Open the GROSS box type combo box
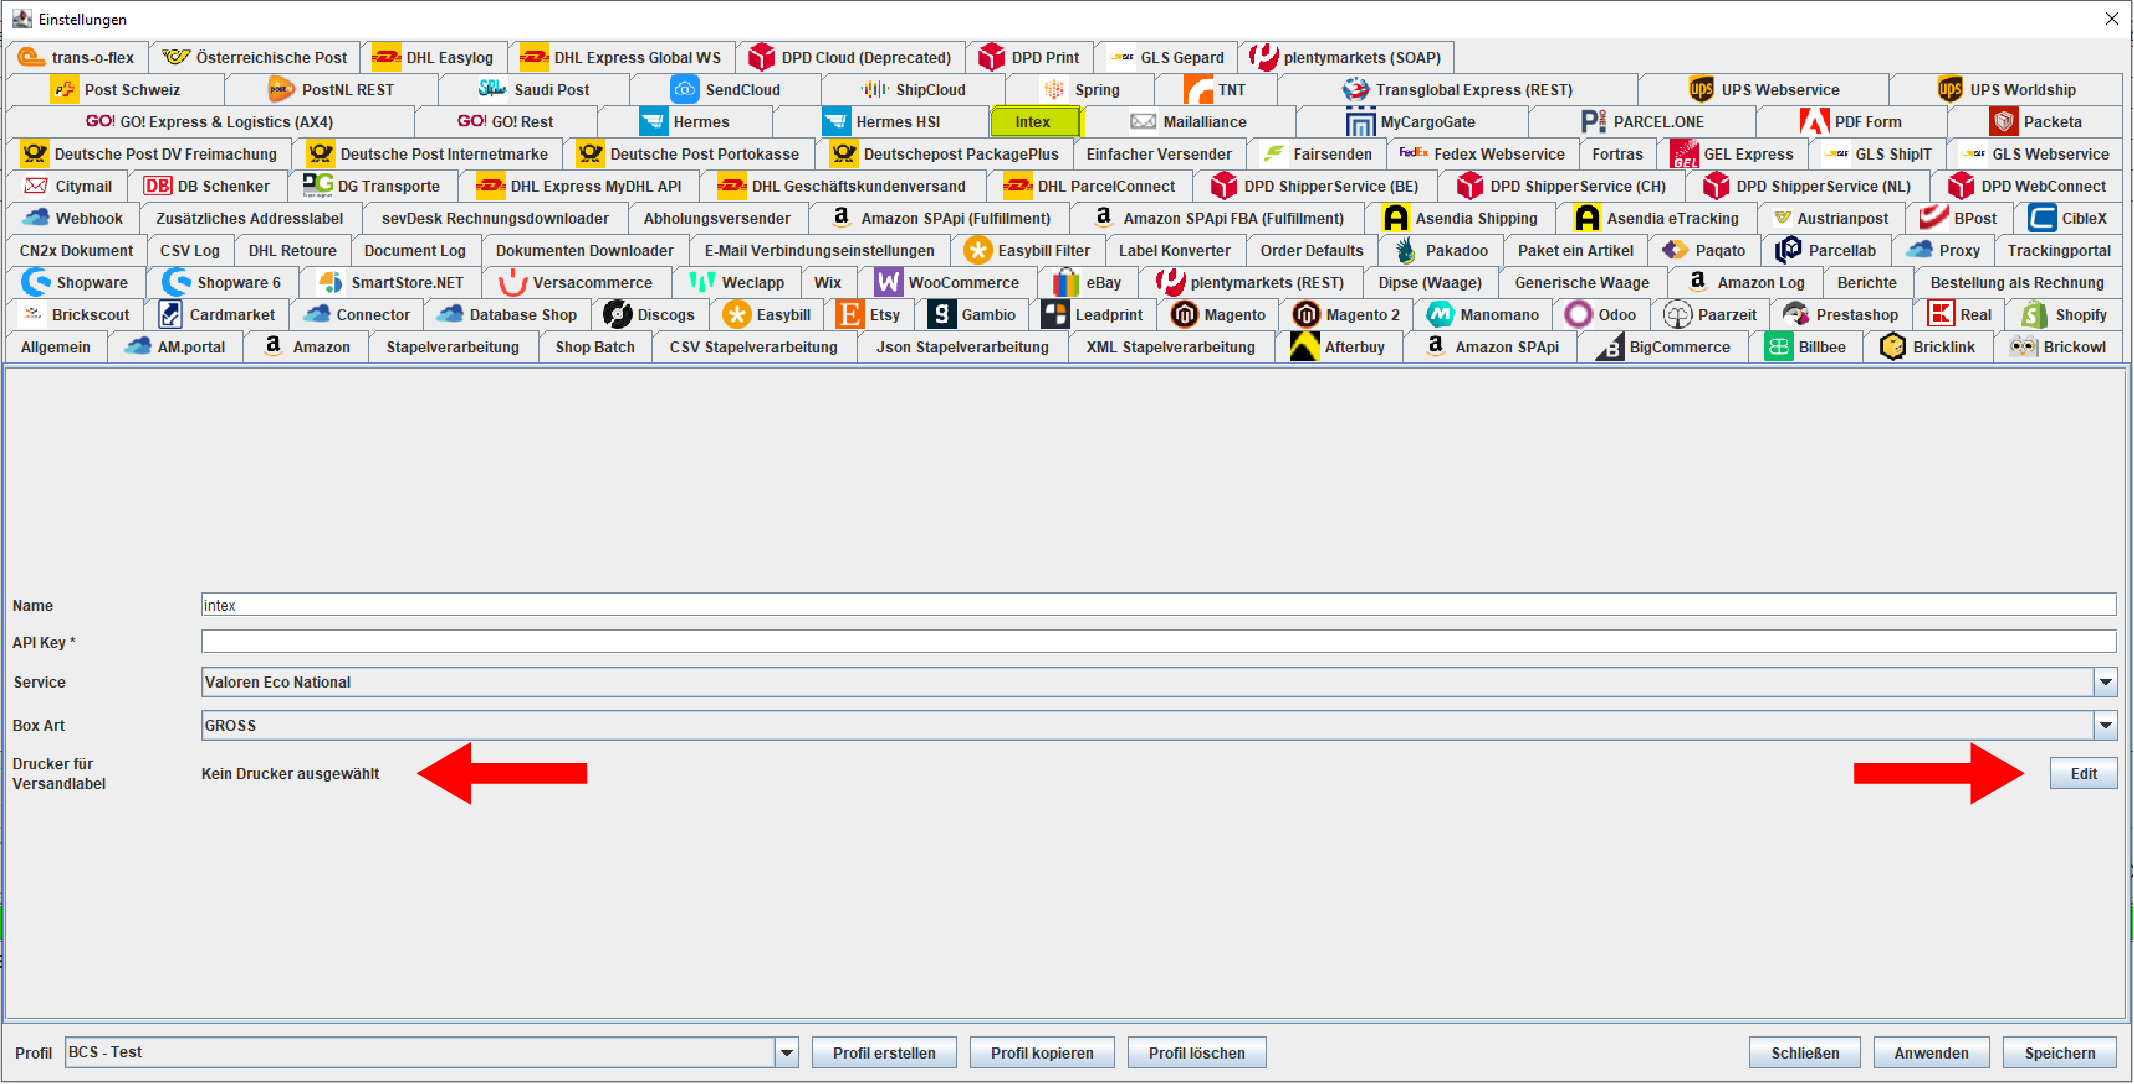The height and width of the screenshot is (1084, 2134). (x=1159, y=726)
